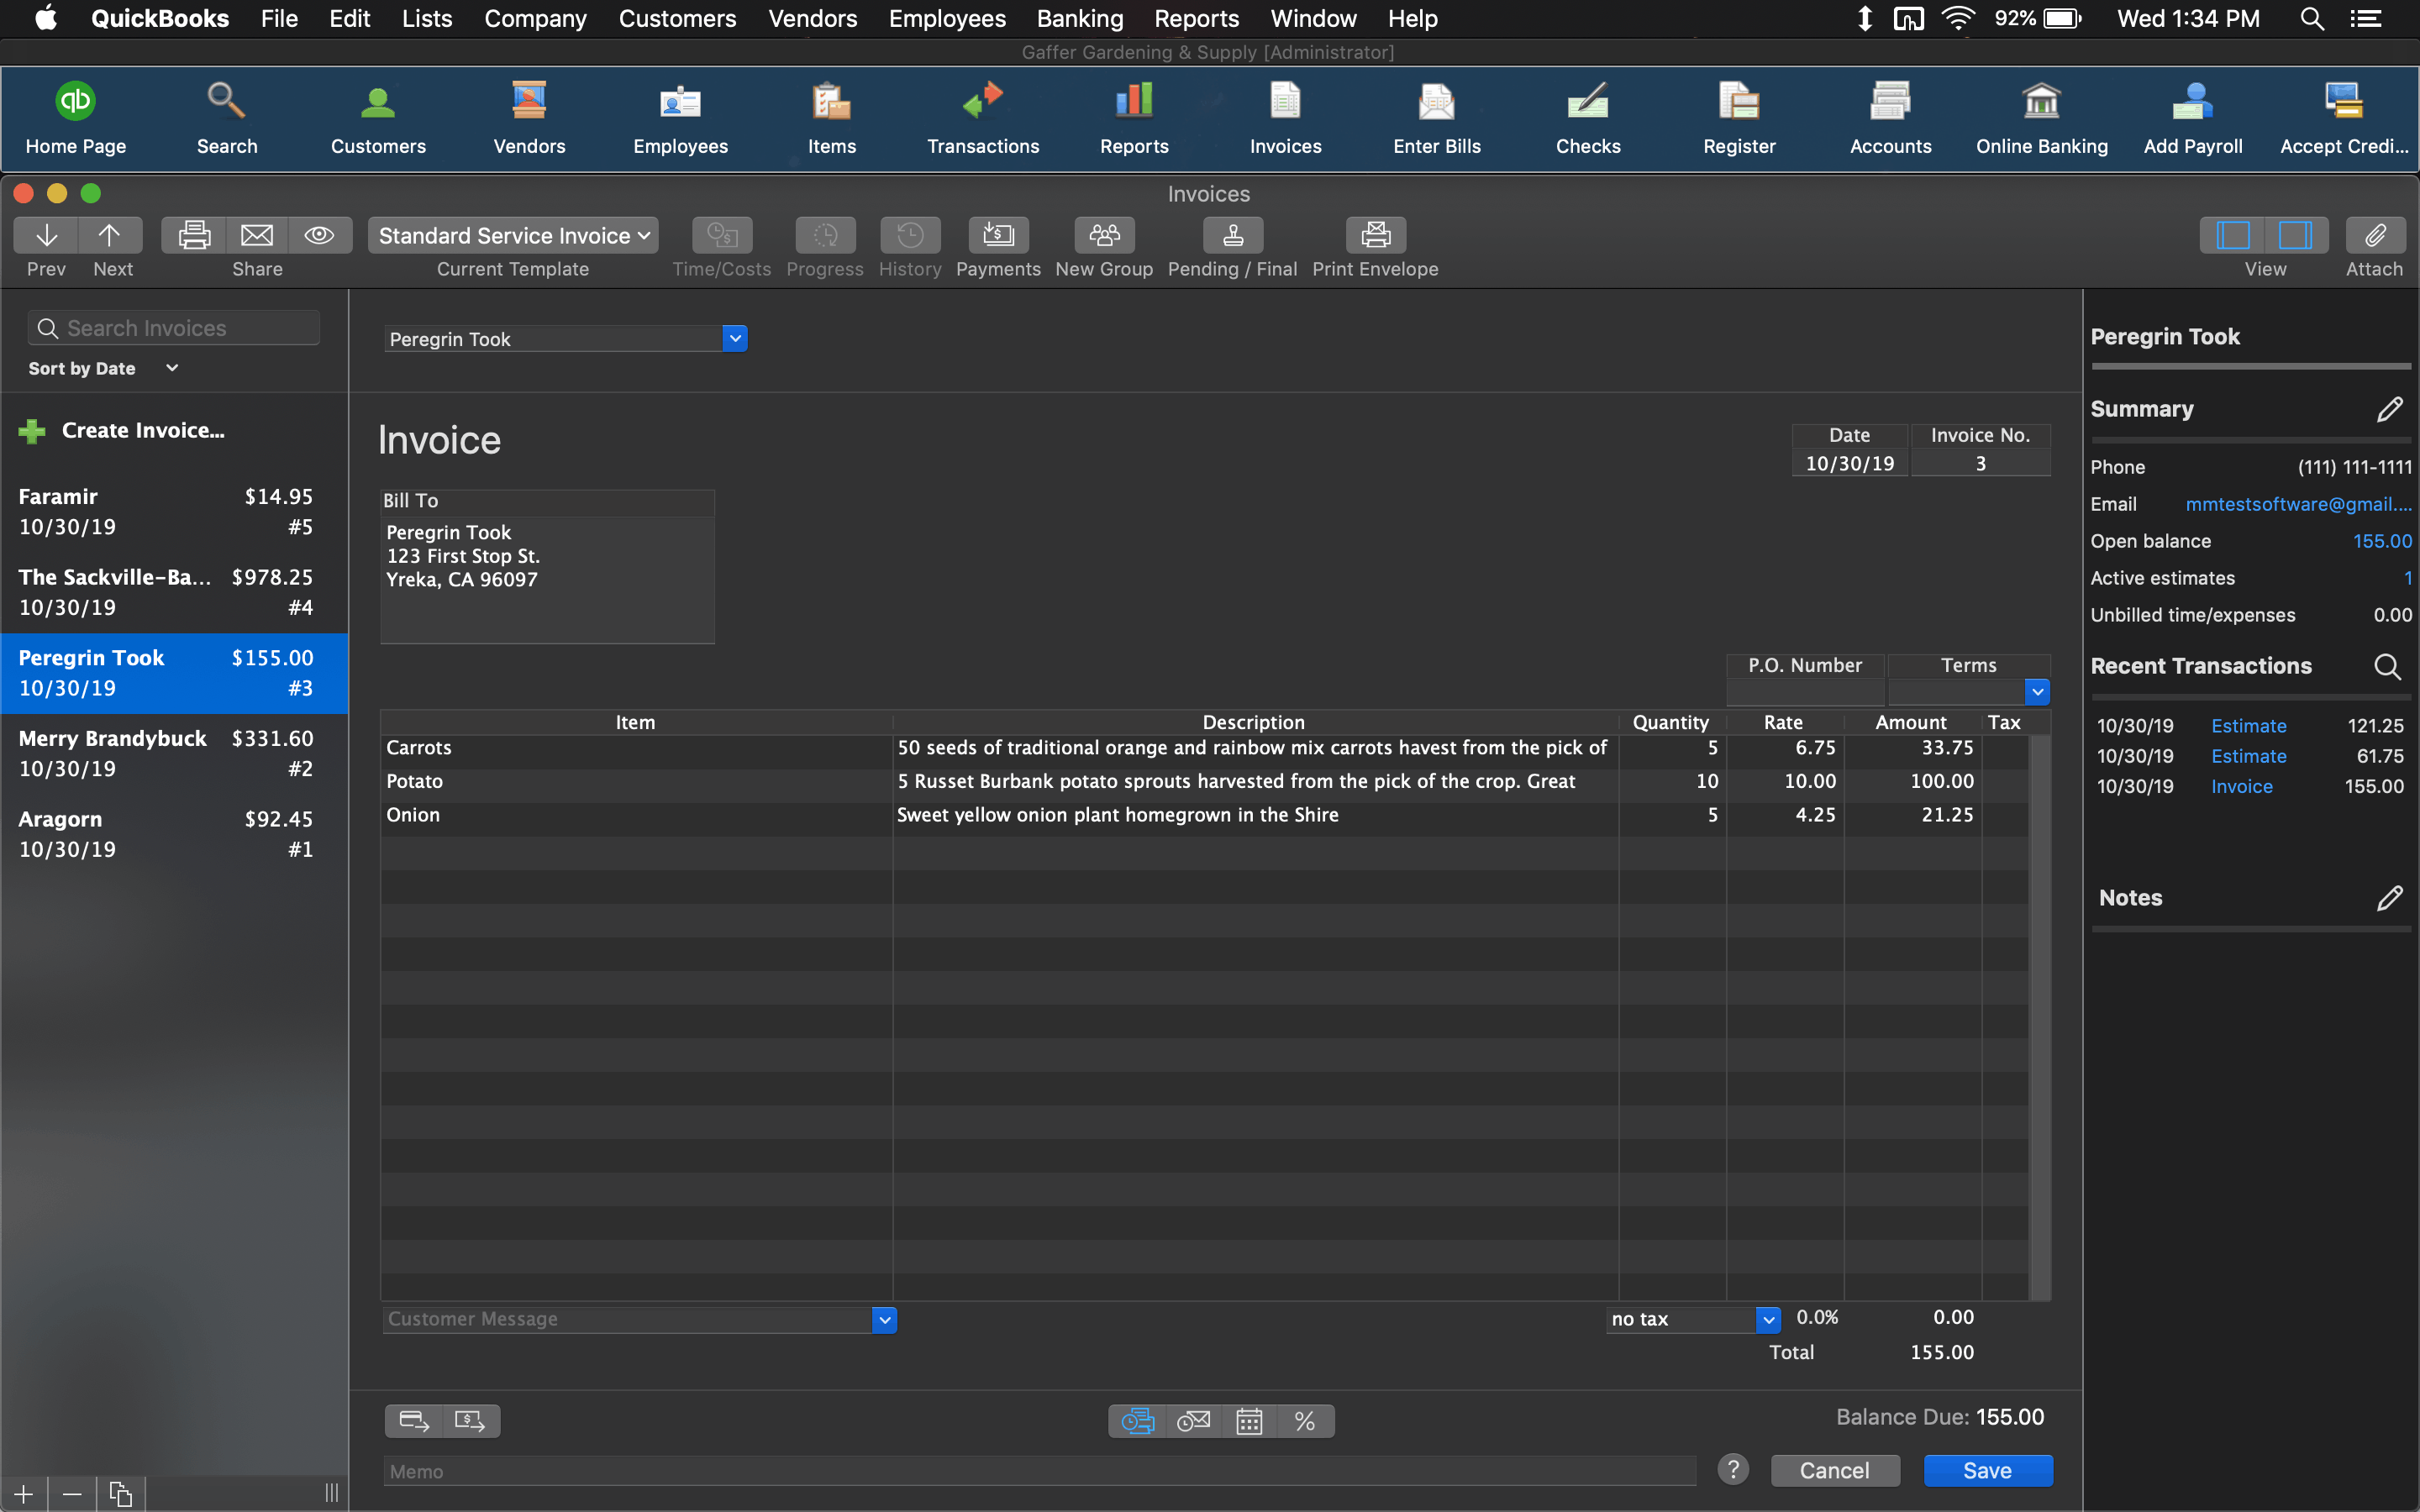The image size is (2420, 1512).
Task: Toggle the left sidebar view button
Action: pyautogui.click(x=2233, y=235)
